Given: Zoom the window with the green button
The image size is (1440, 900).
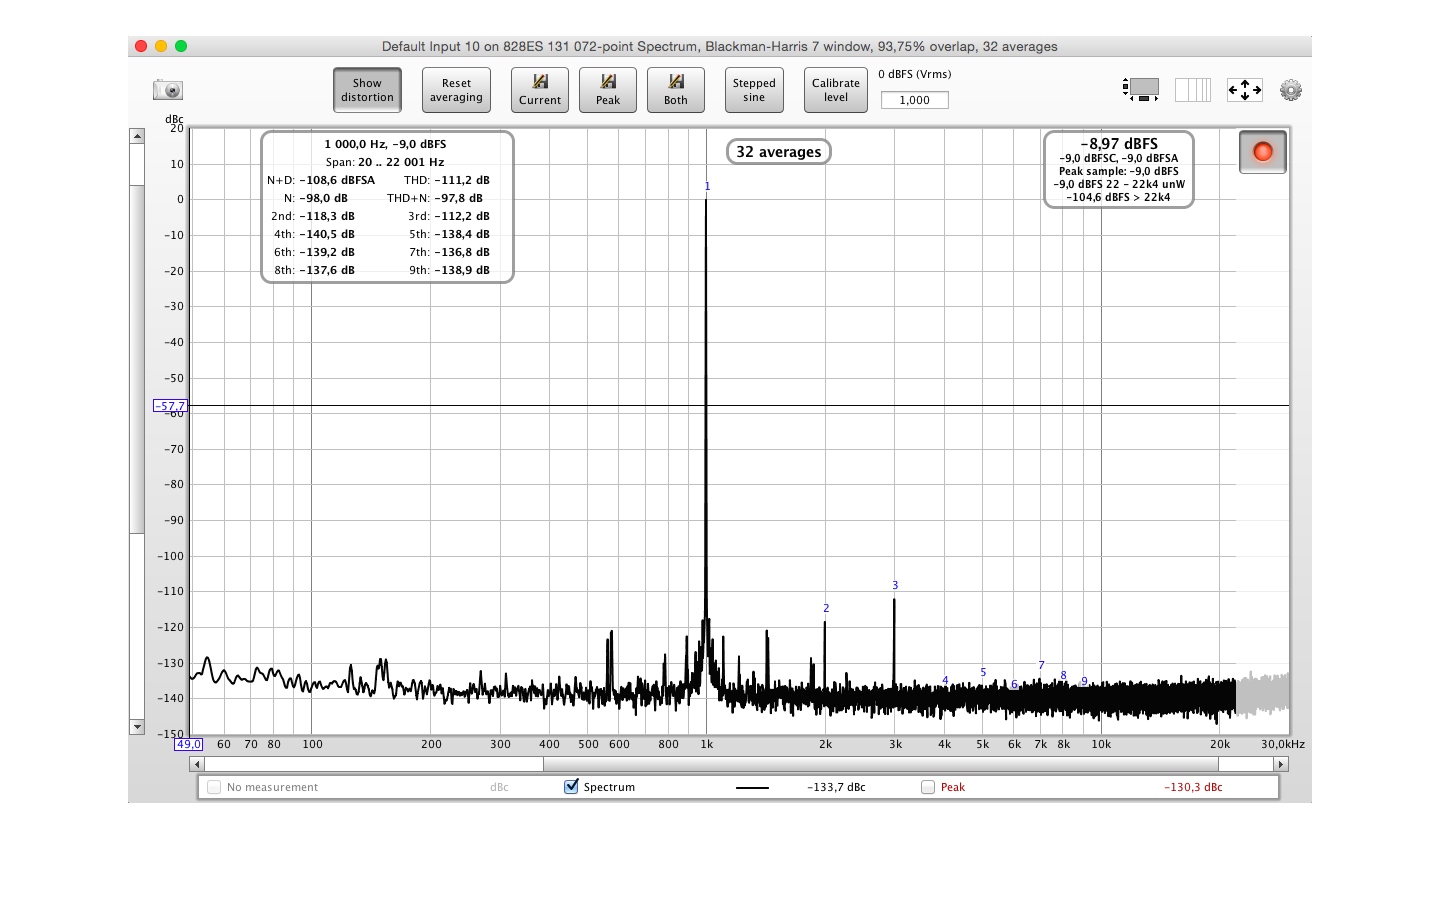Looking at the screenshot, I should (181, 46).
